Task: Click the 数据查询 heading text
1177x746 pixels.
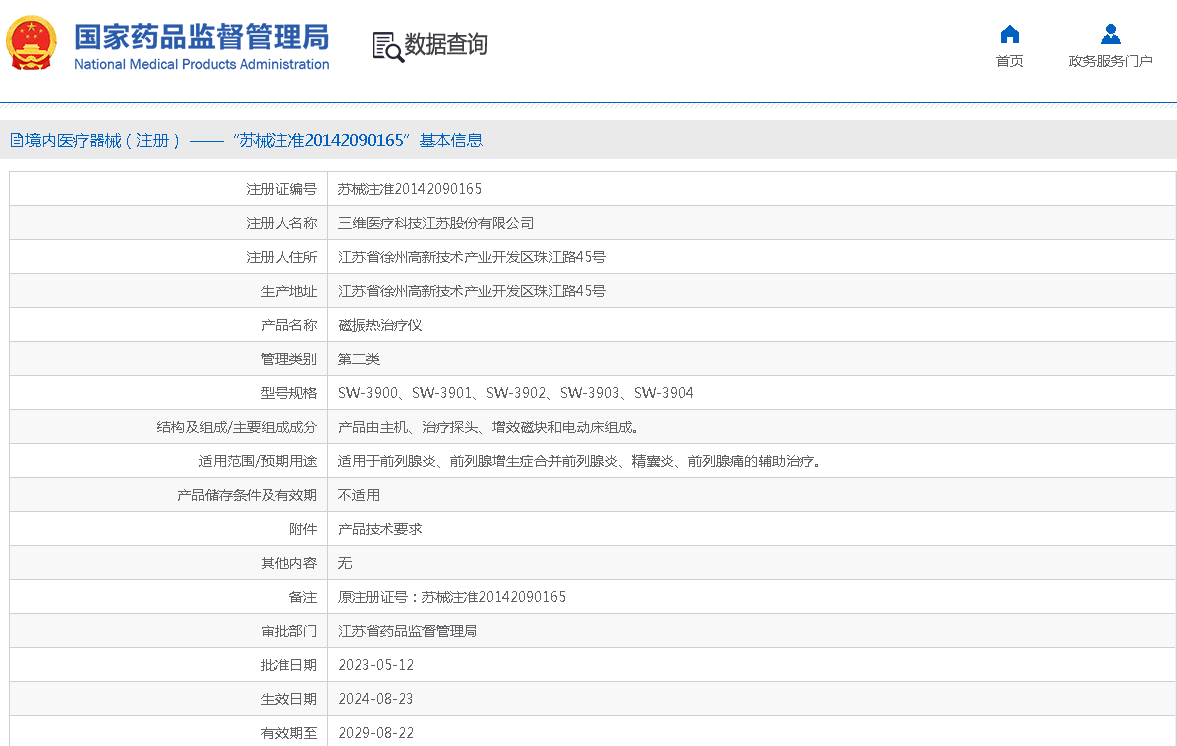Action: pos(446,45)
